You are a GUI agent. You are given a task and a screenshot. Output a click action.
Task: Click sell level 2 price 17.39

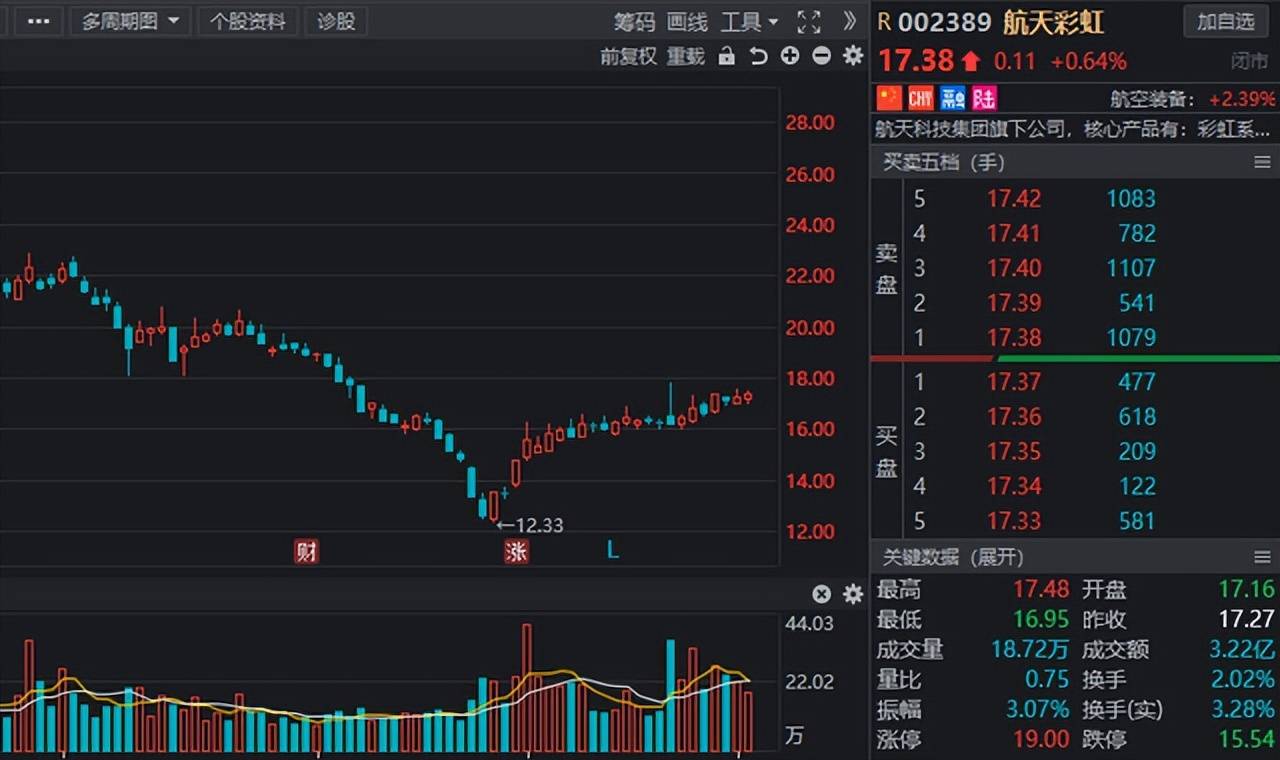[x=1014, y=303]
